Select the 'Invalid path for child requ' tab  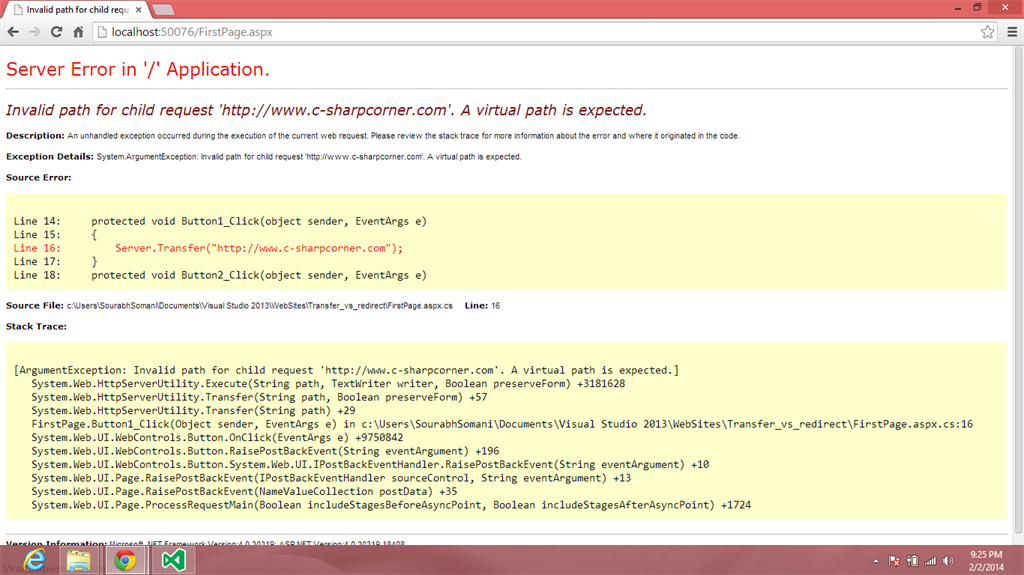point(77,10)
